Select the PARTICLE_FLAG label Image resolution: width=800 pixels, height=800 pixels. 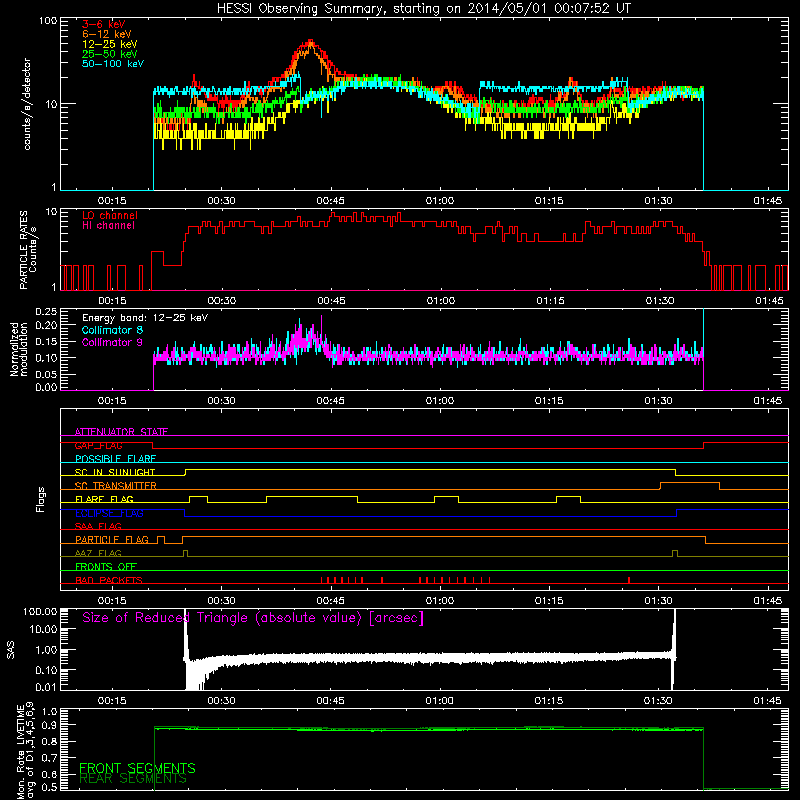112,539
